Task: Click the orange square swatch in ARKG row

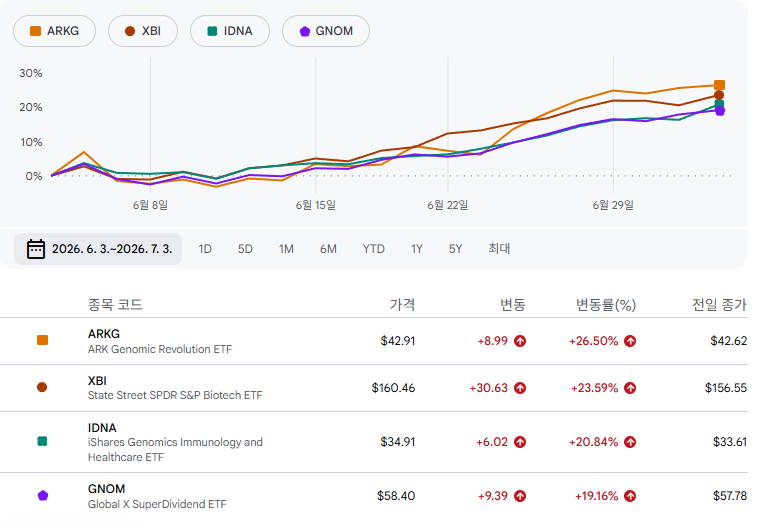Action: pos(42,340)
